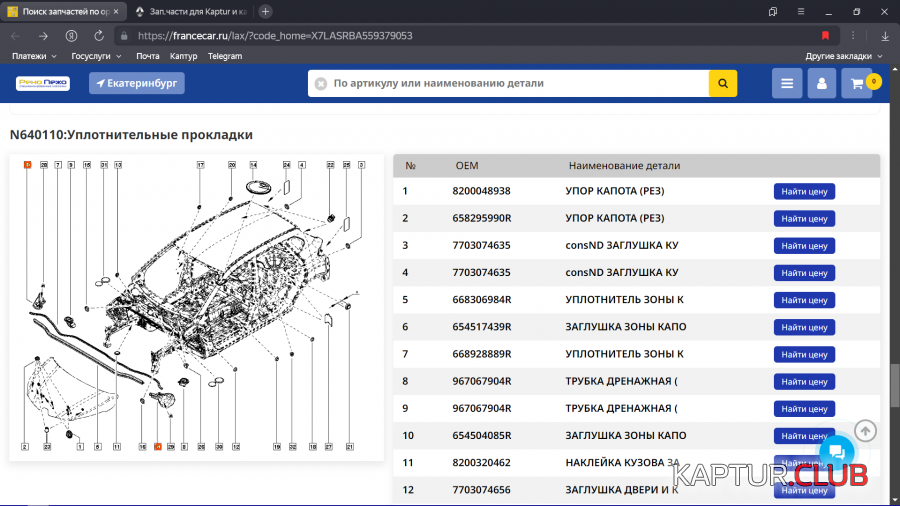The height and width of the screenshot is (506, 900).
Task: Click the sealing gaskets parts diagram
Action: (x=196, y=305)
